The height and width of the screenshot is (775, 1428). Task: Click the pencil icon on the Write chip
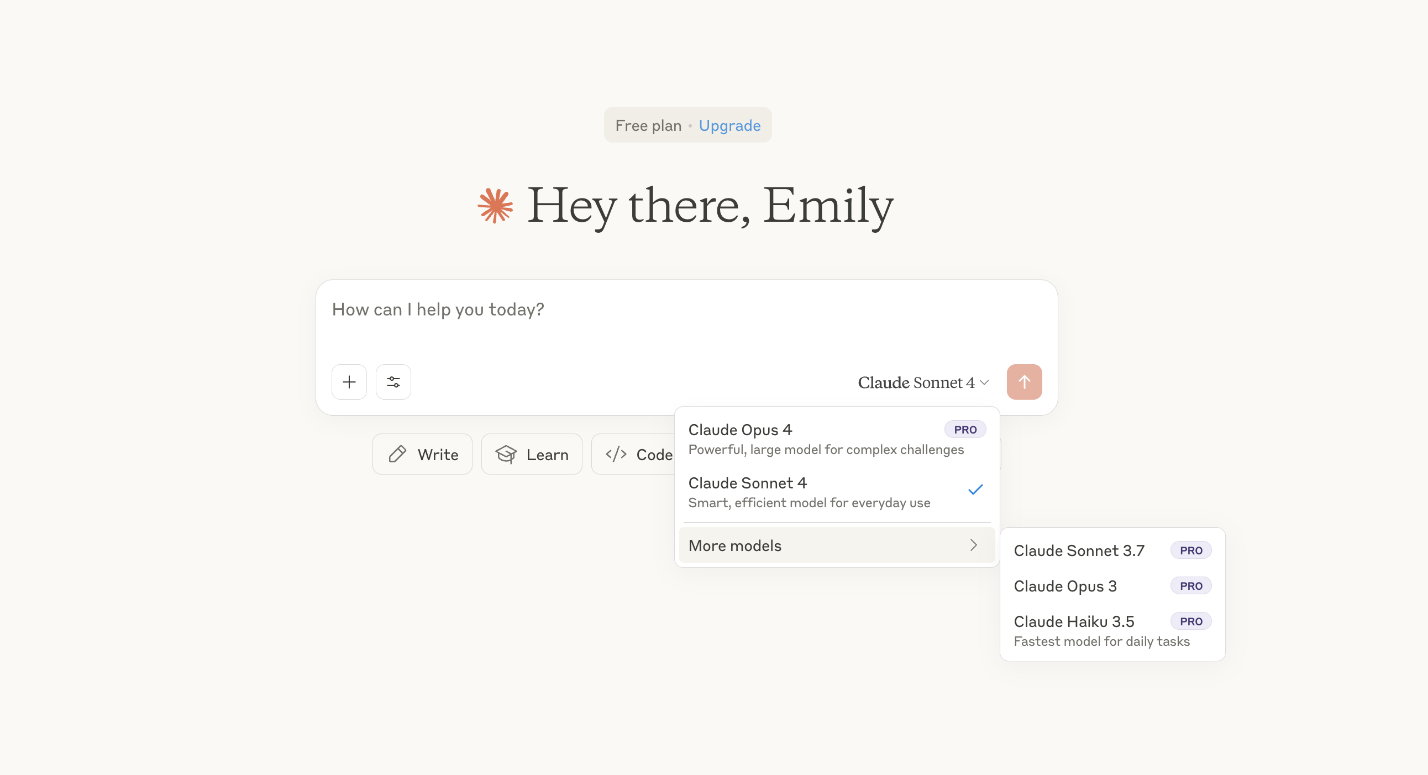pos(397,454)
